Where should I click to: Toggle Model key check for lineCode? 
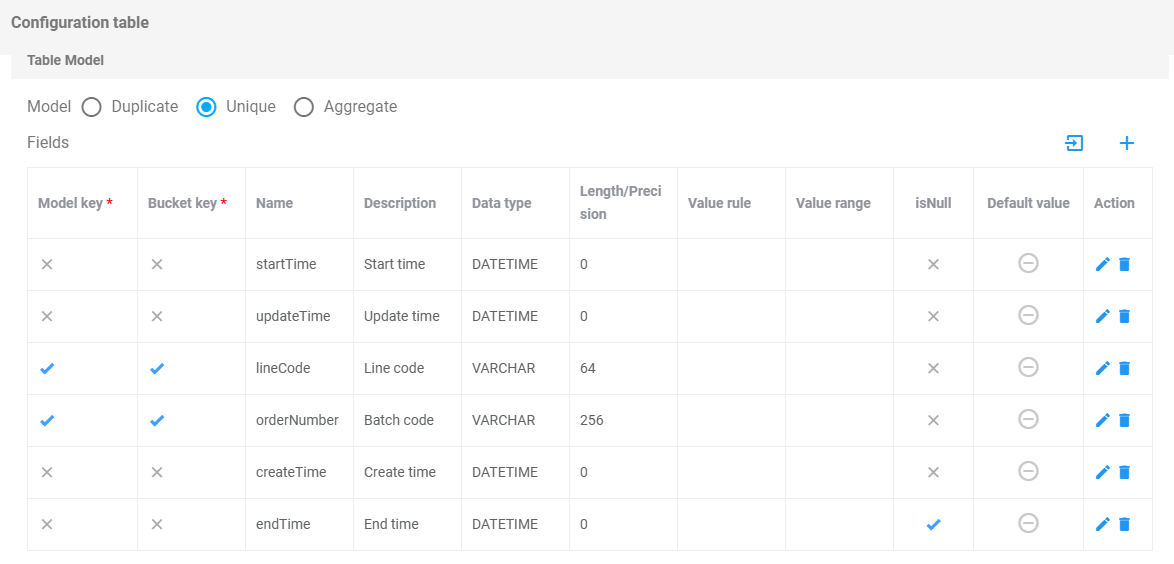tap(47, 368)
